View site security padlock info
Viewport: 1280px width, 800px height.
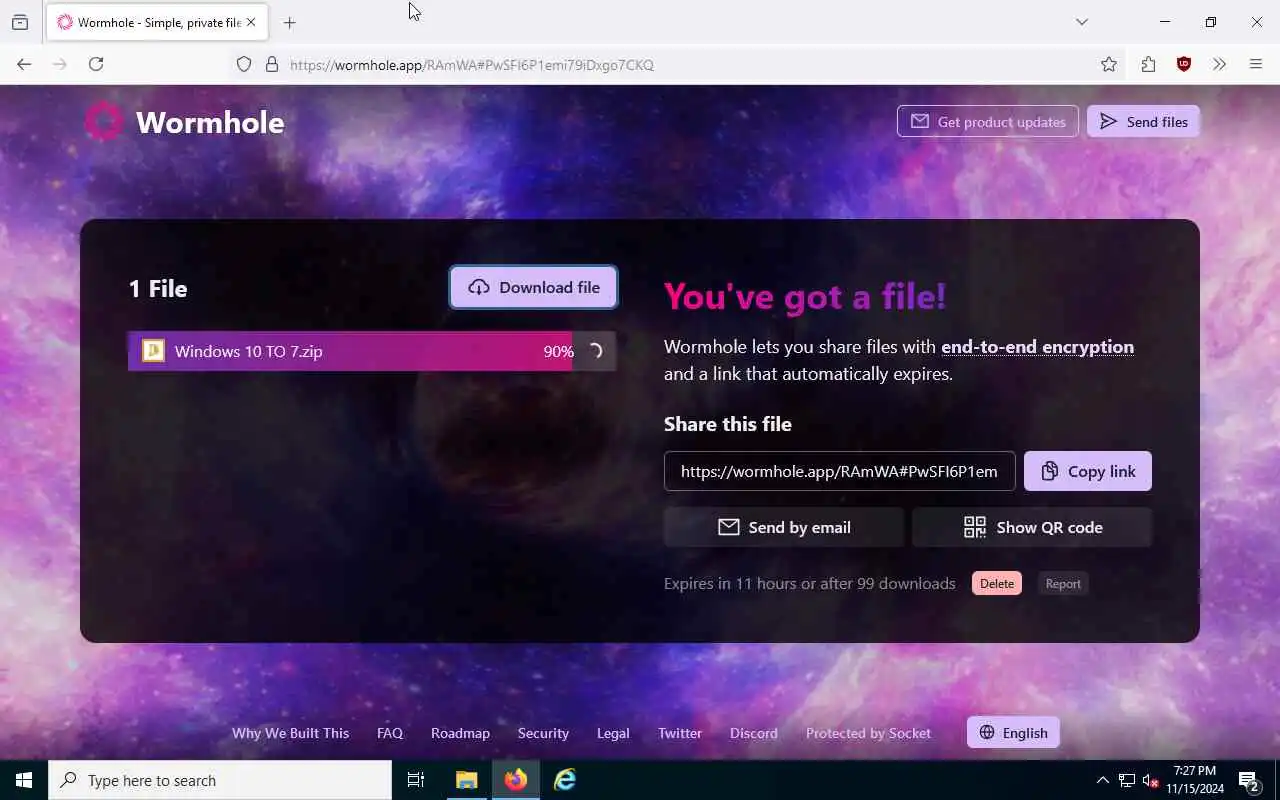pos(271,64)
